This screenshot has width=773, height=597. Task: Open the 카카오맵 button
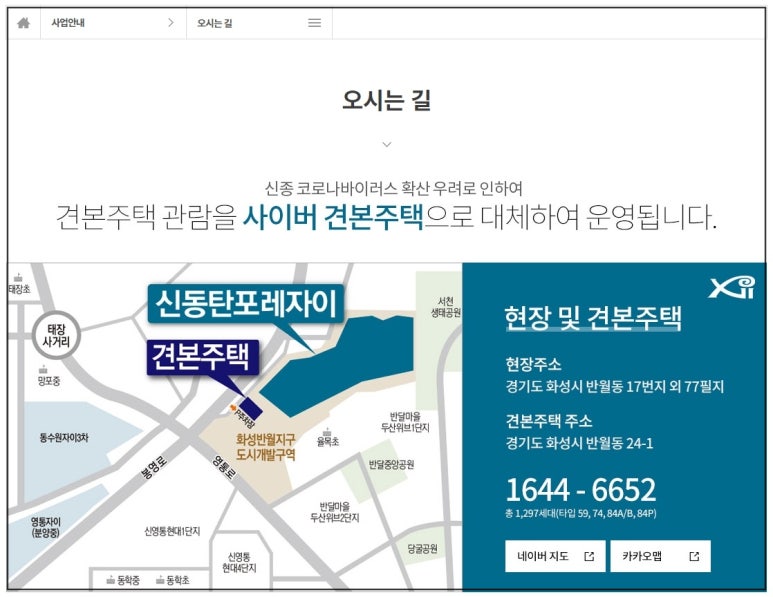click(661, 556)
